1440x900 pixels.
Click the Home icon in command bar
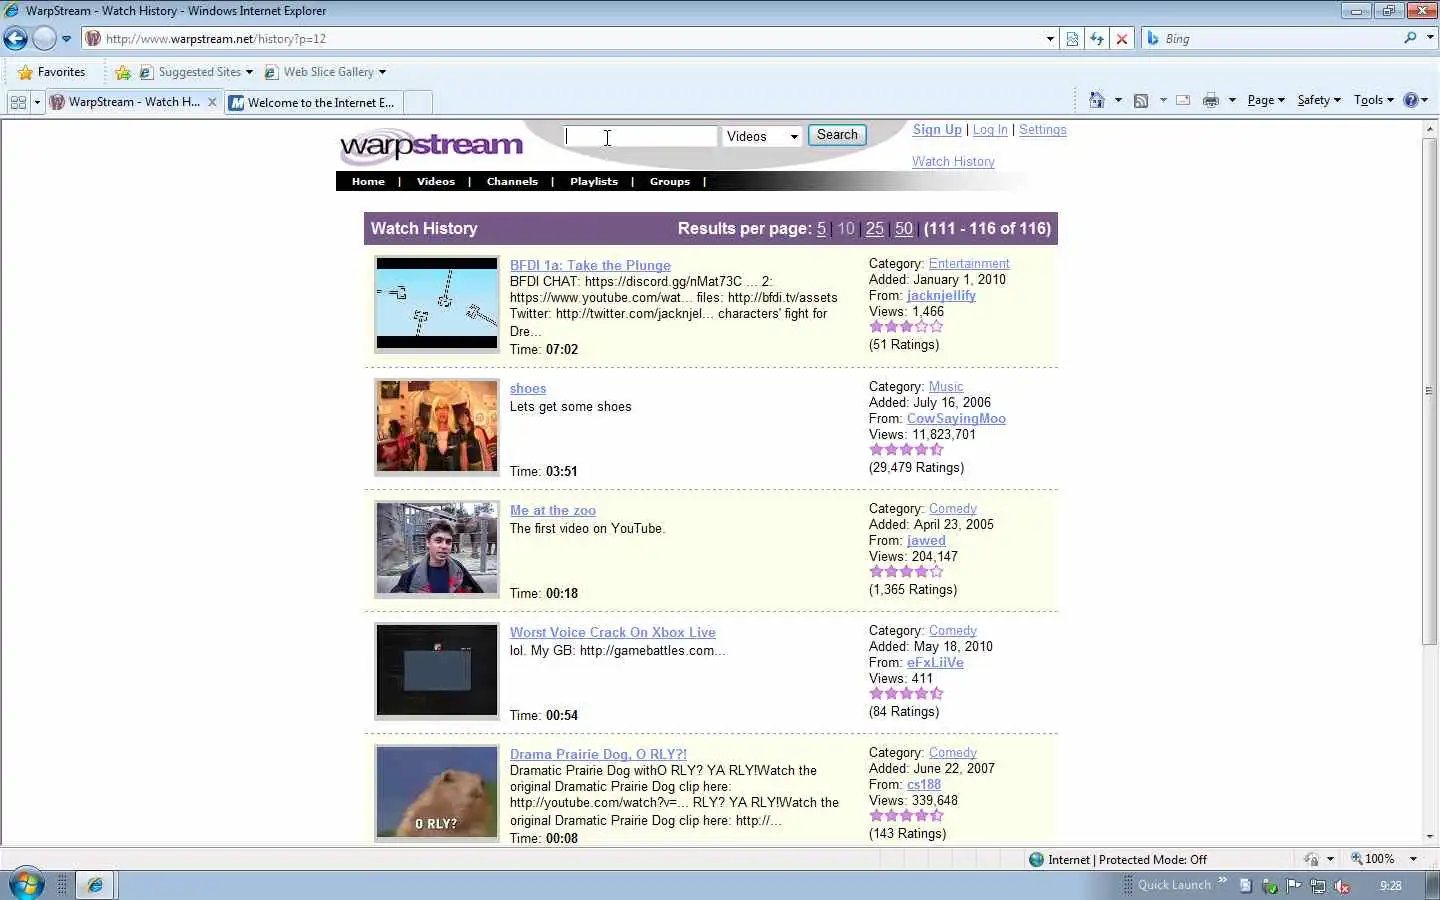pos(1097,100)
